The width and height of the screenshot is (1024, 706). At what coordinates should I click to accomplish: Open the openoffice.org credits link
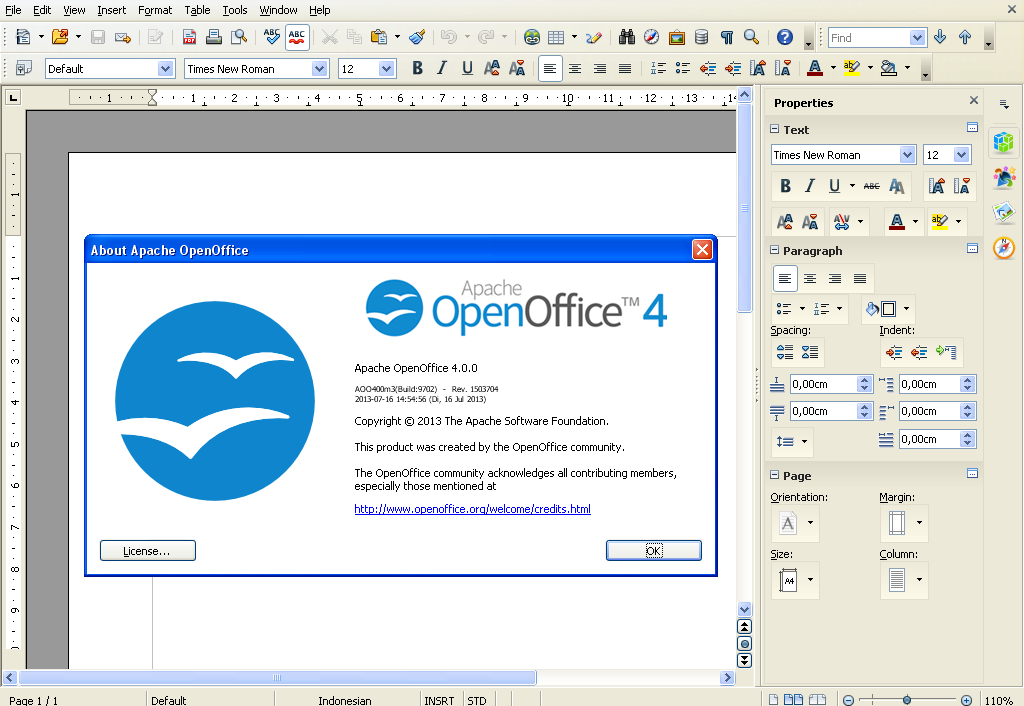click(472, 509)
